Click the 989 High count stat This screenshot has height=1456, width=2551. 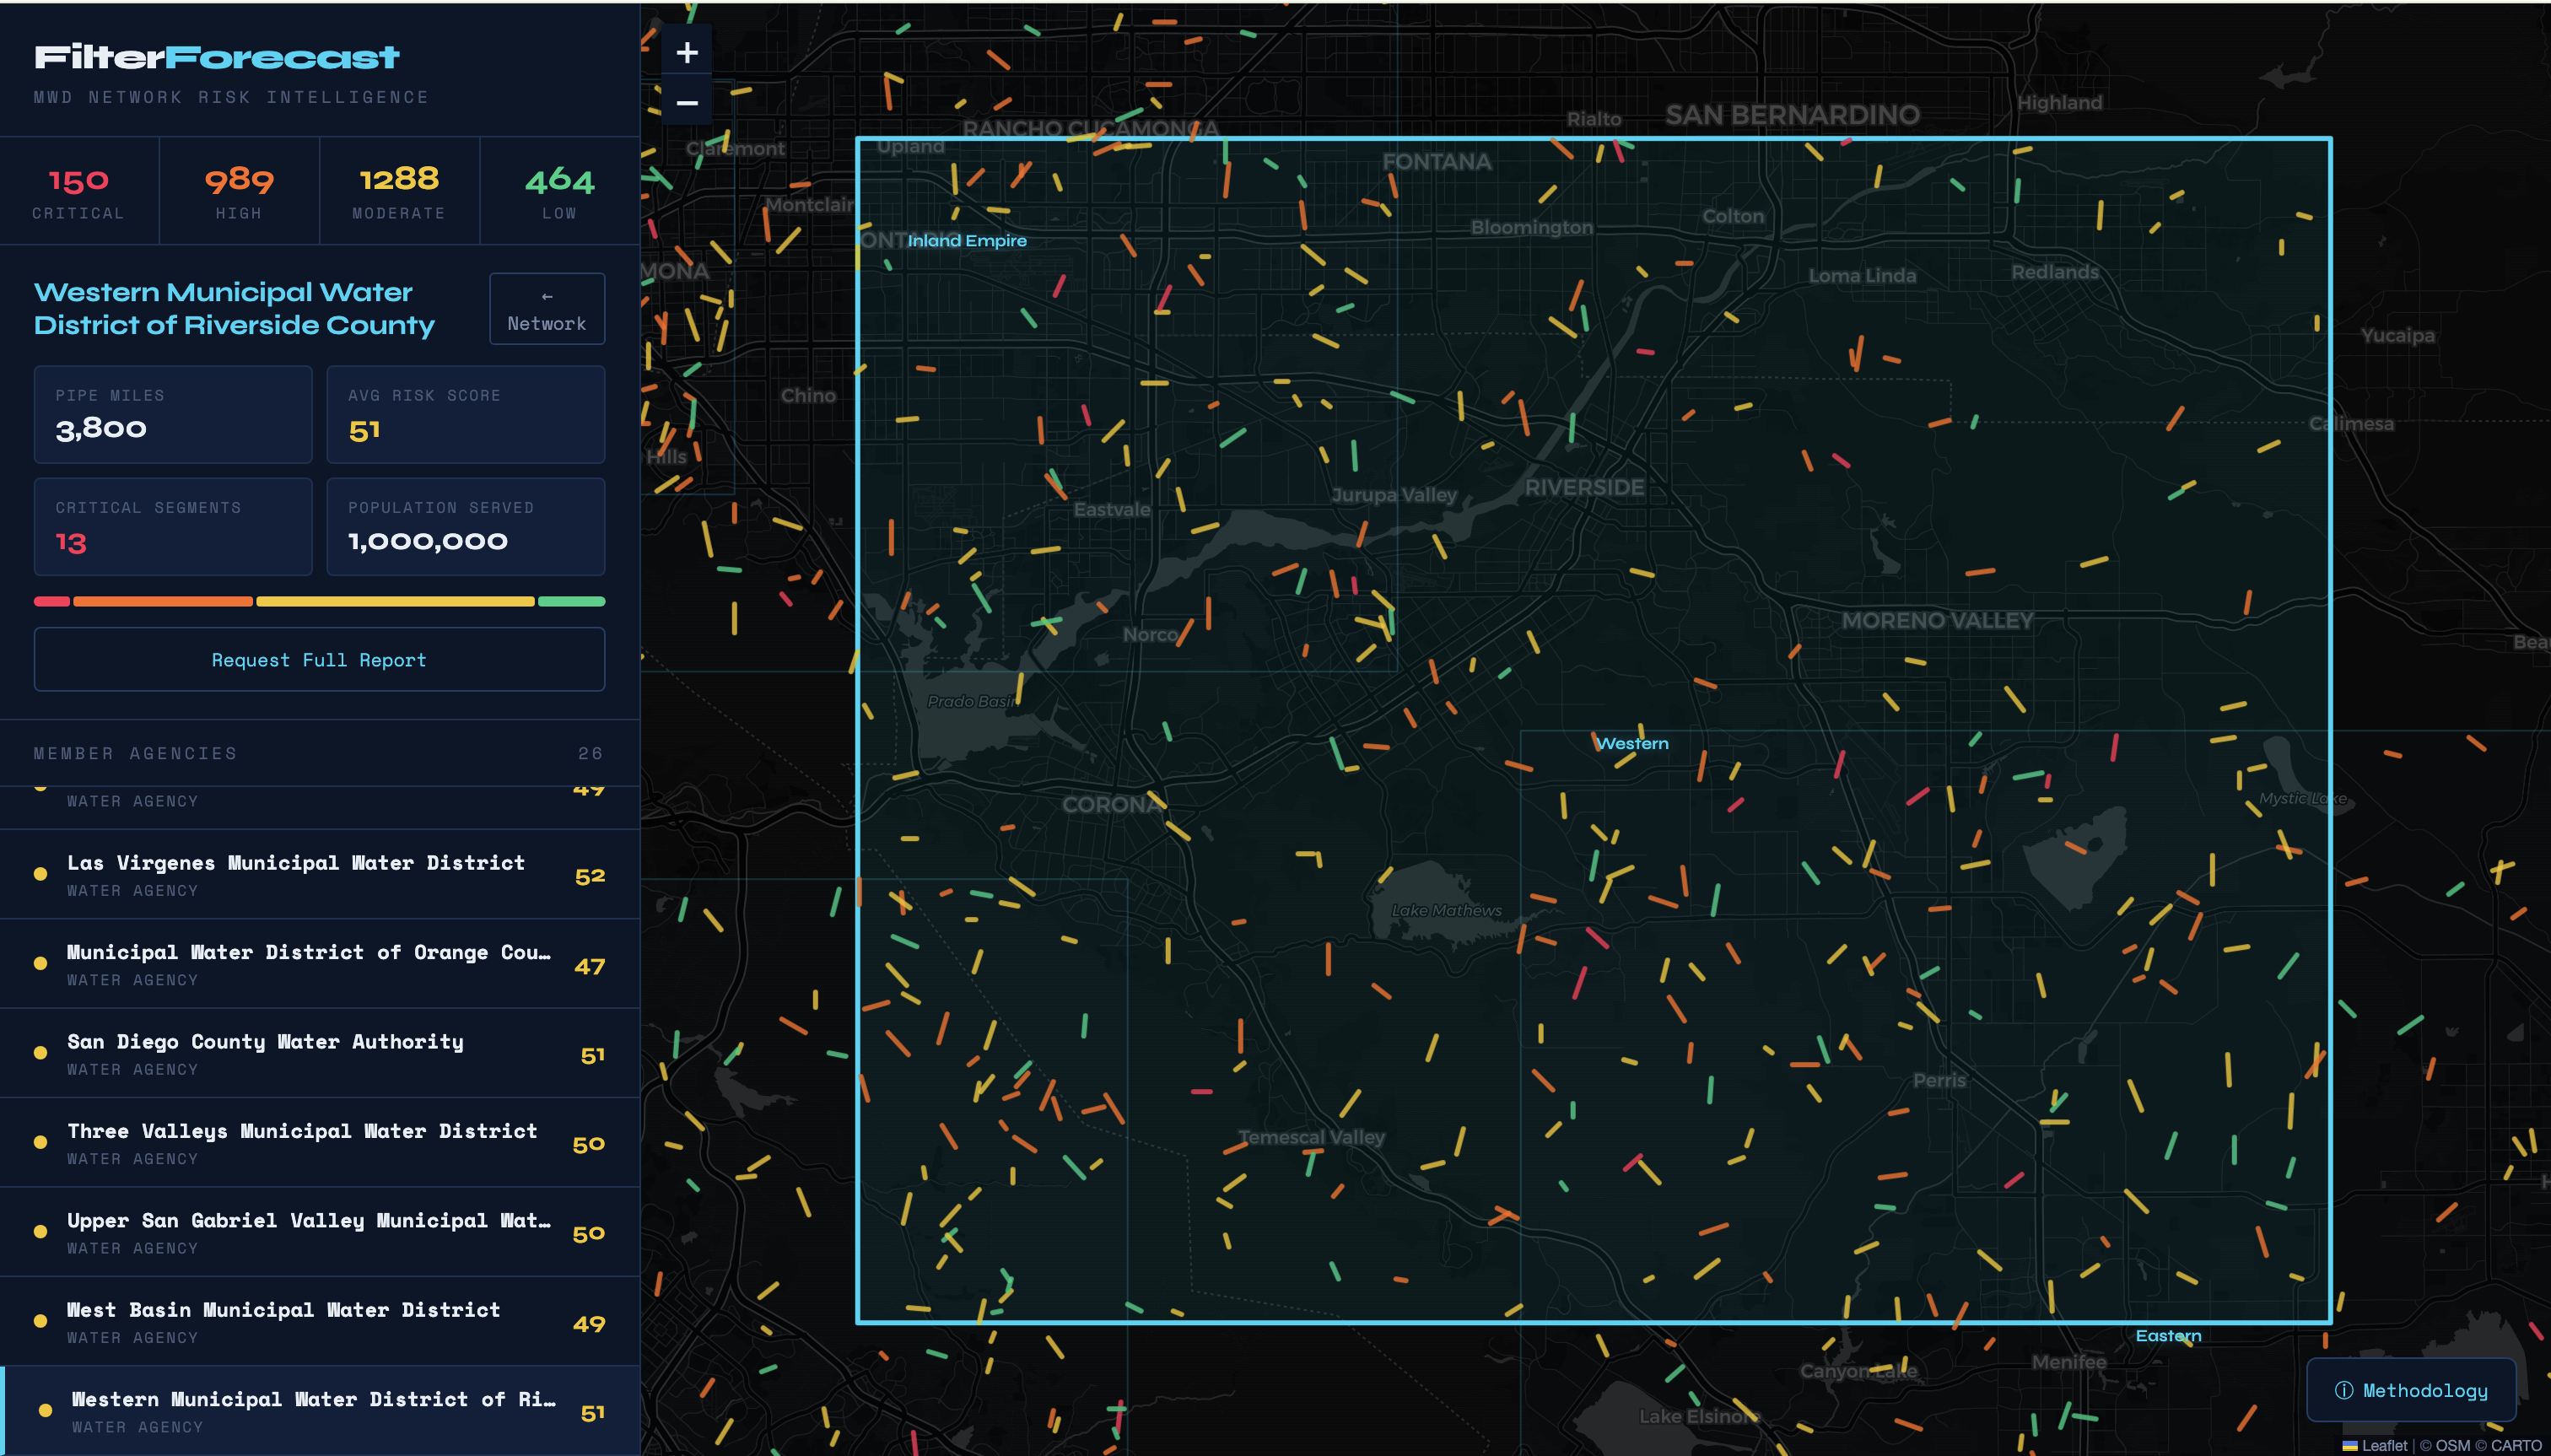pyautogui.click(x=239, y=191)
